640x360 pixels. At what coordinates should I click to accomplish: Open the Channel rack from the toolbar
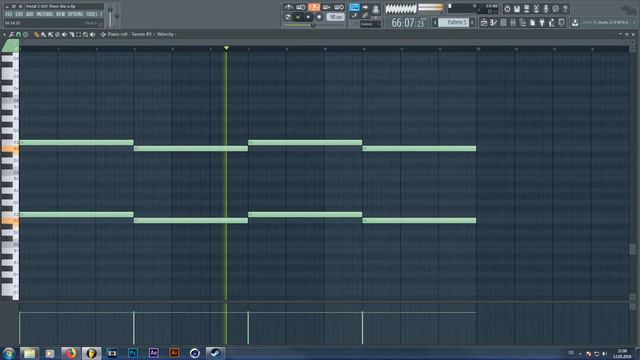[x=503, y=22]
